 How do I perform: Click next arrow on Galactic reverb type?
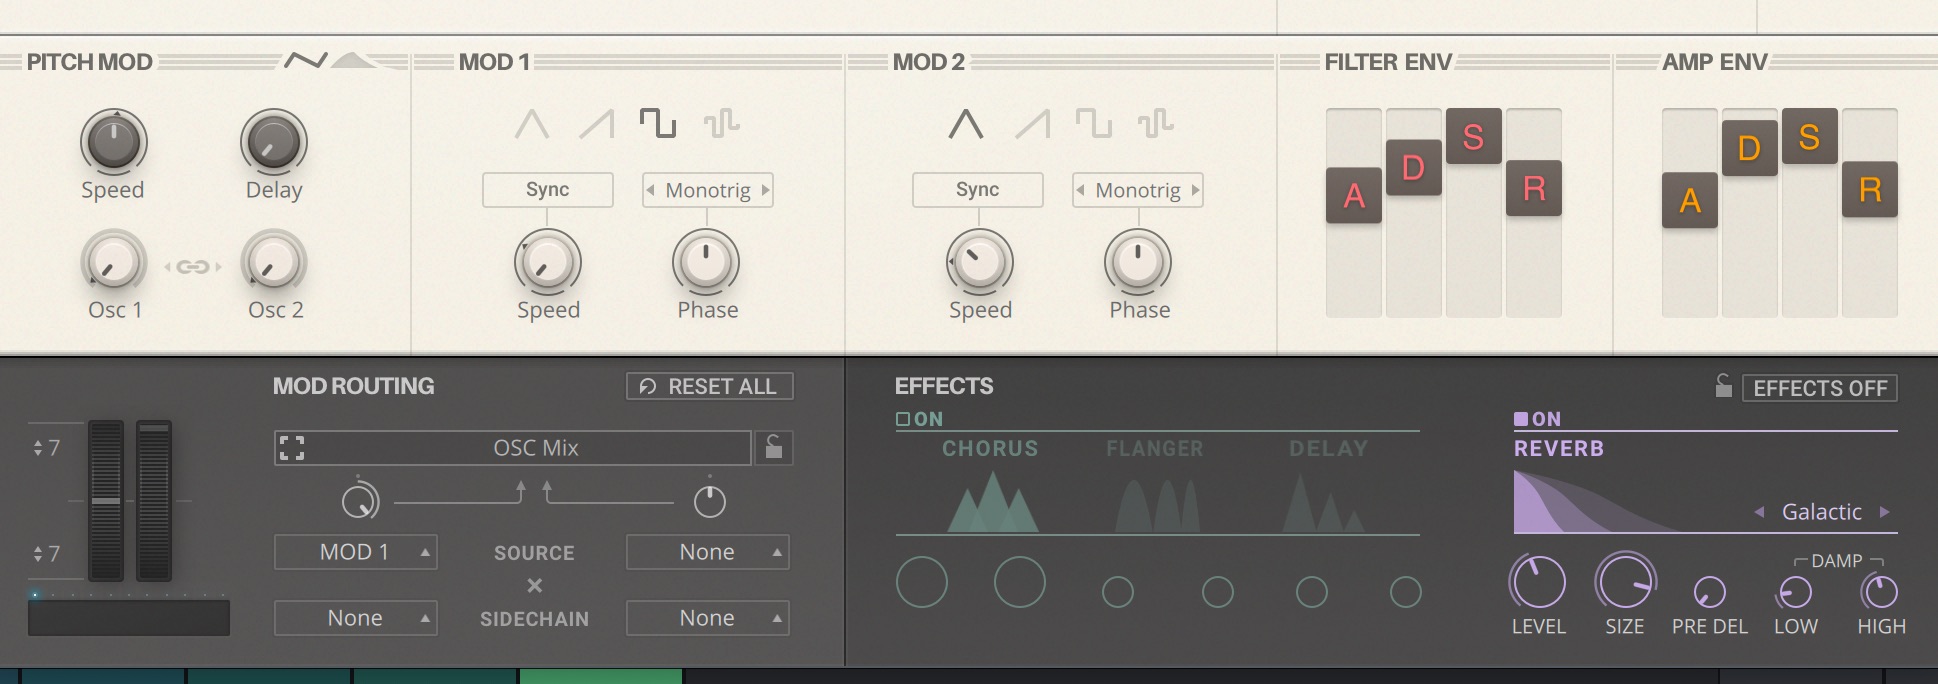click(1884, 512)
